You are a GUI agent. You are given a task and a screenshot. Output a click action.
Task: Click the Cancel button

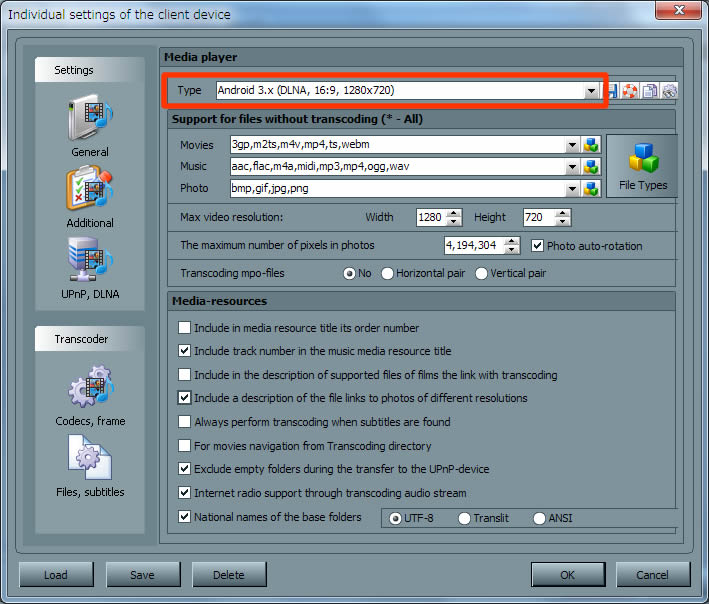tap(653, 575)
